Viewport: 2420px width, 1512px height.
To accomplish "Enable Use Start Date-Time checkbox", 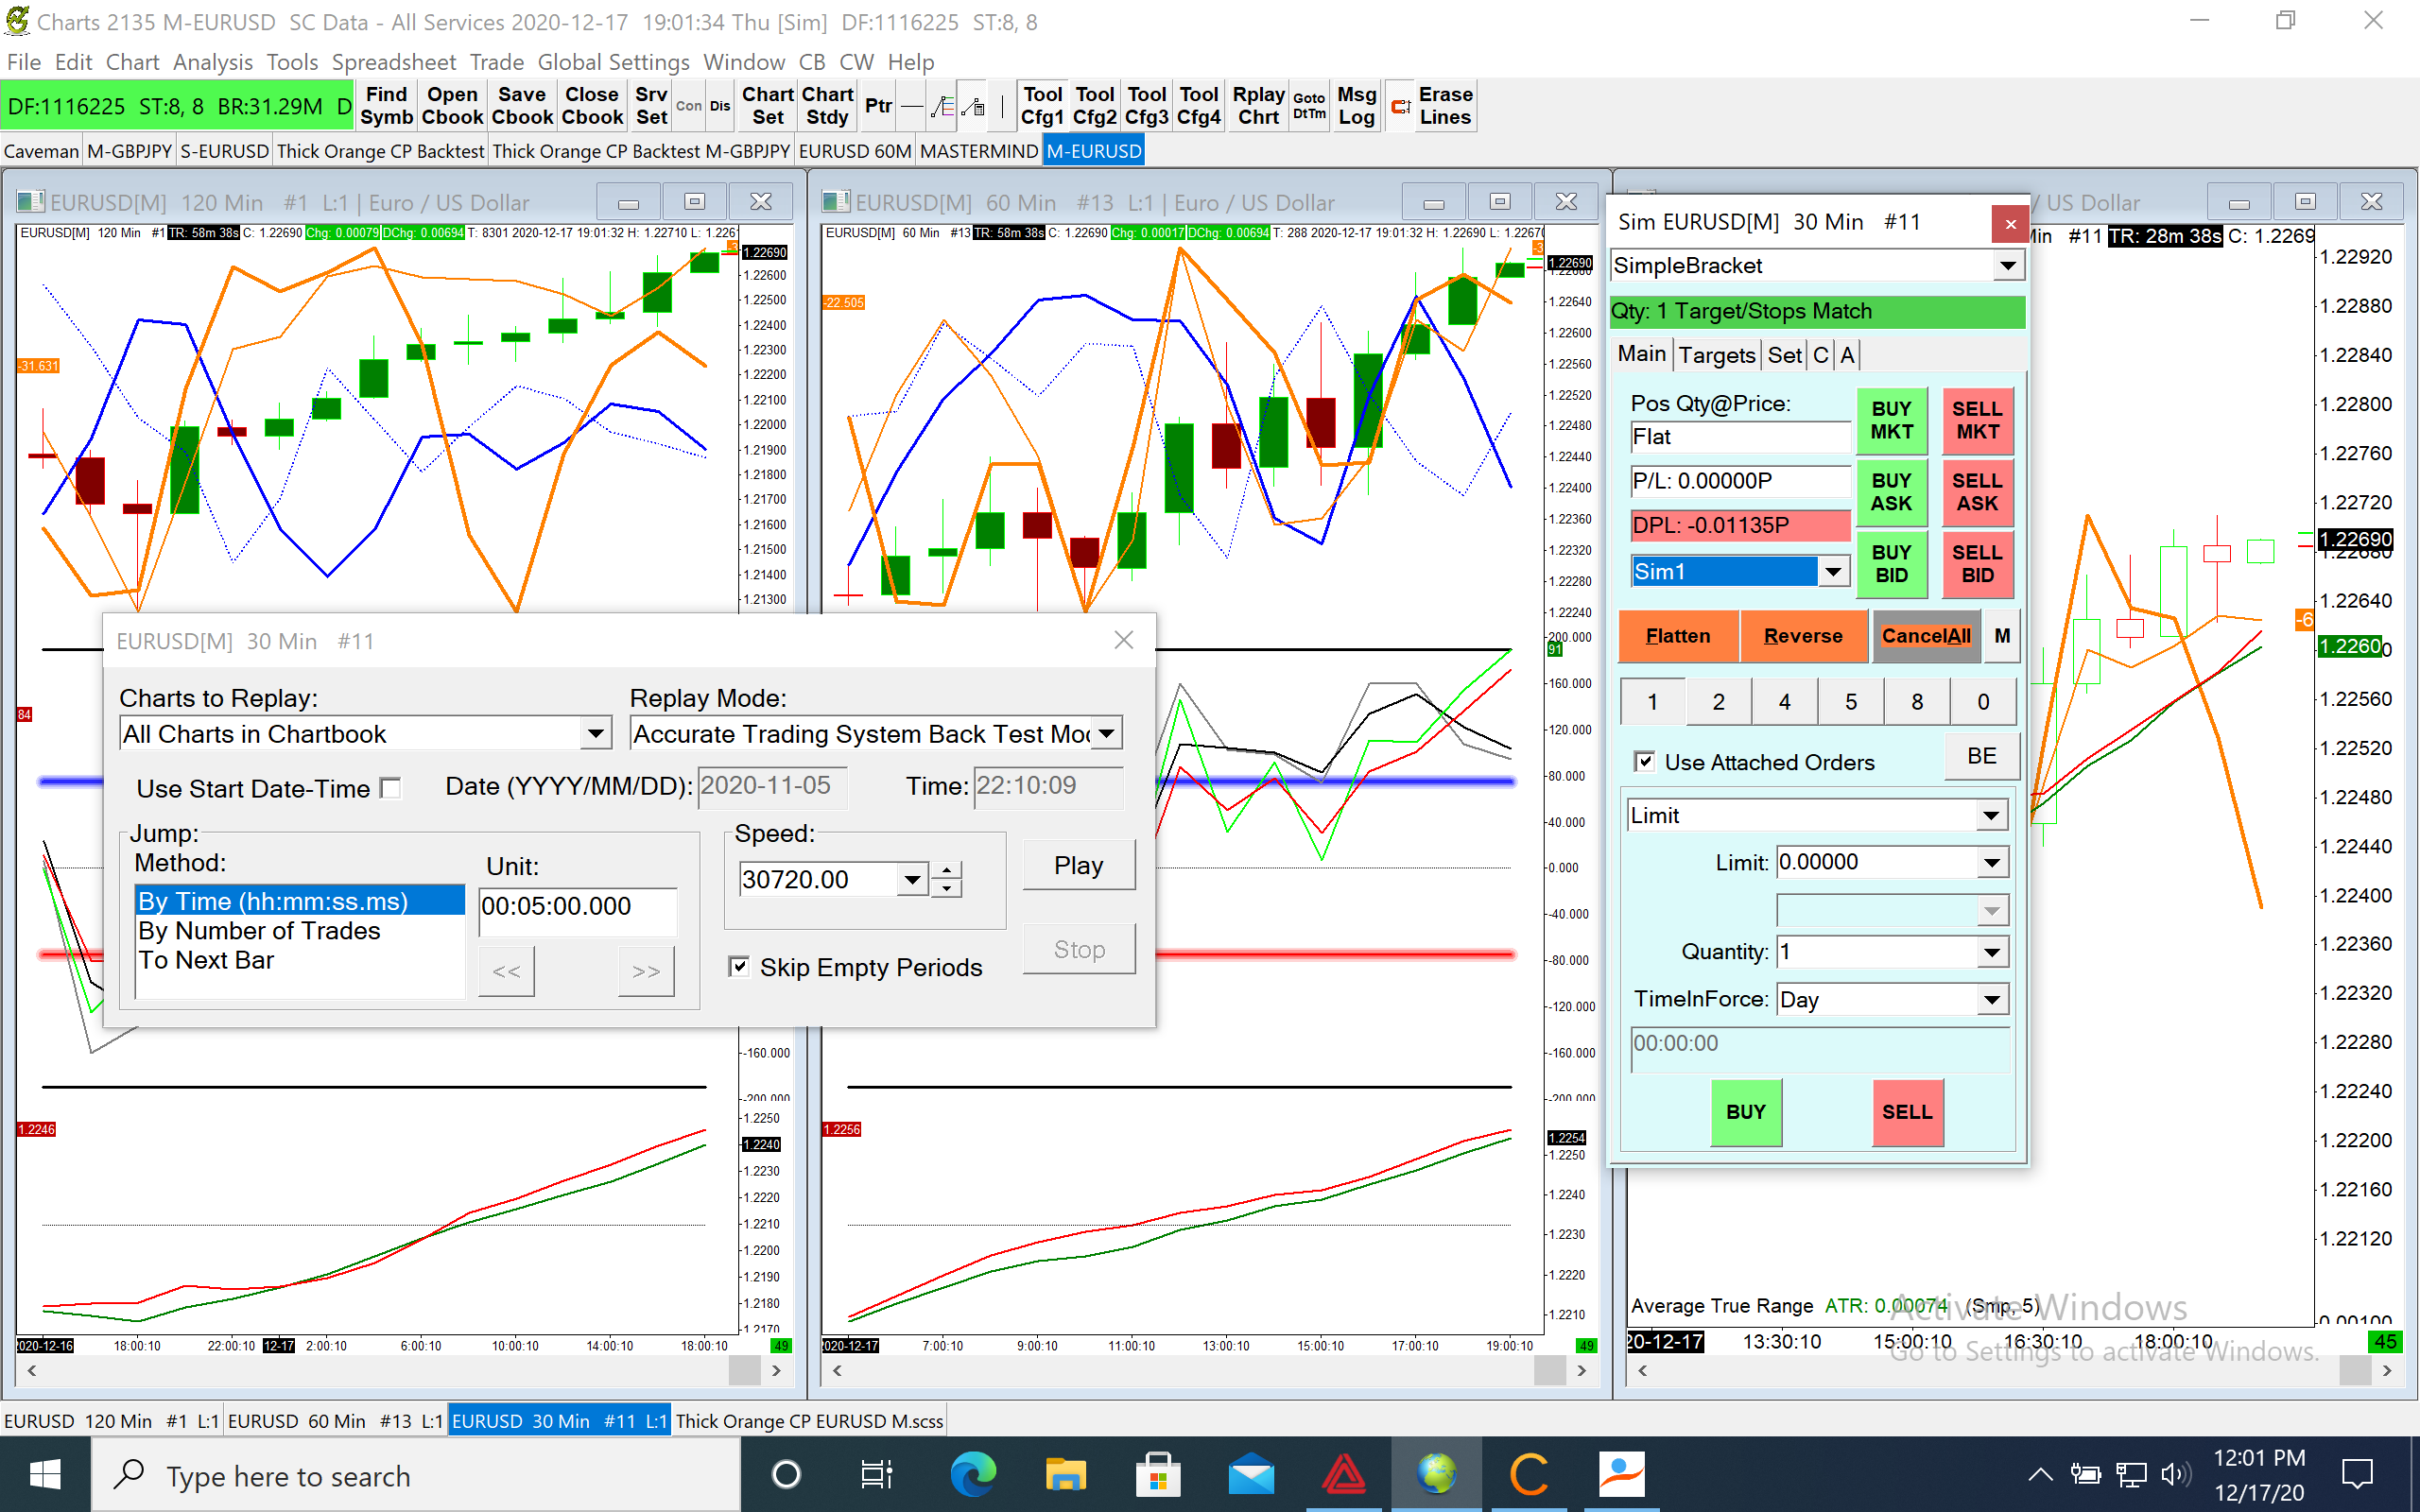I will (x=392, y=789).
